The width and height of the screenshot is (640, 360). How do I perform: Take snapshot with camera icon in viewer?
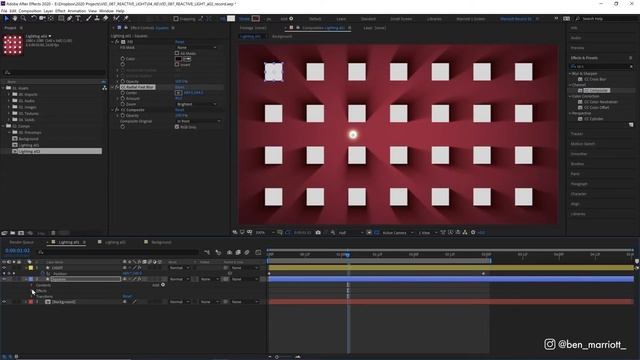click(x=318, y=232)
